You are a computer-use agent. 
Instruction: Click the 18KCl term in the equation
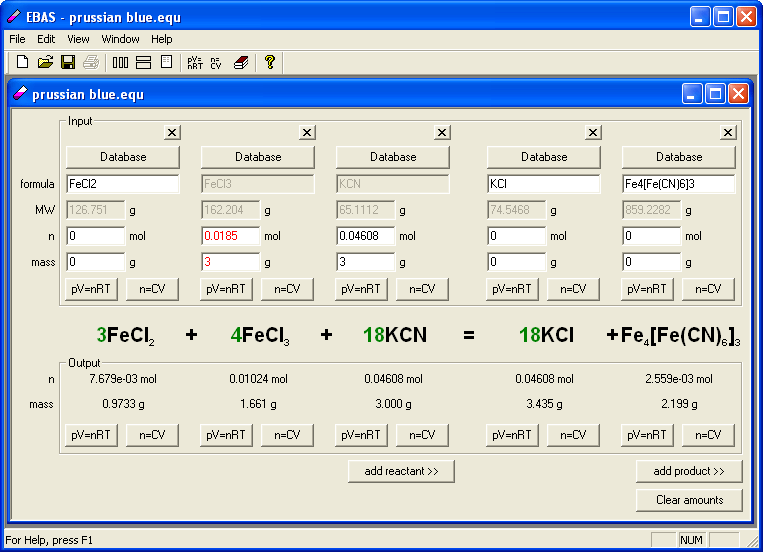coord(546,335)
